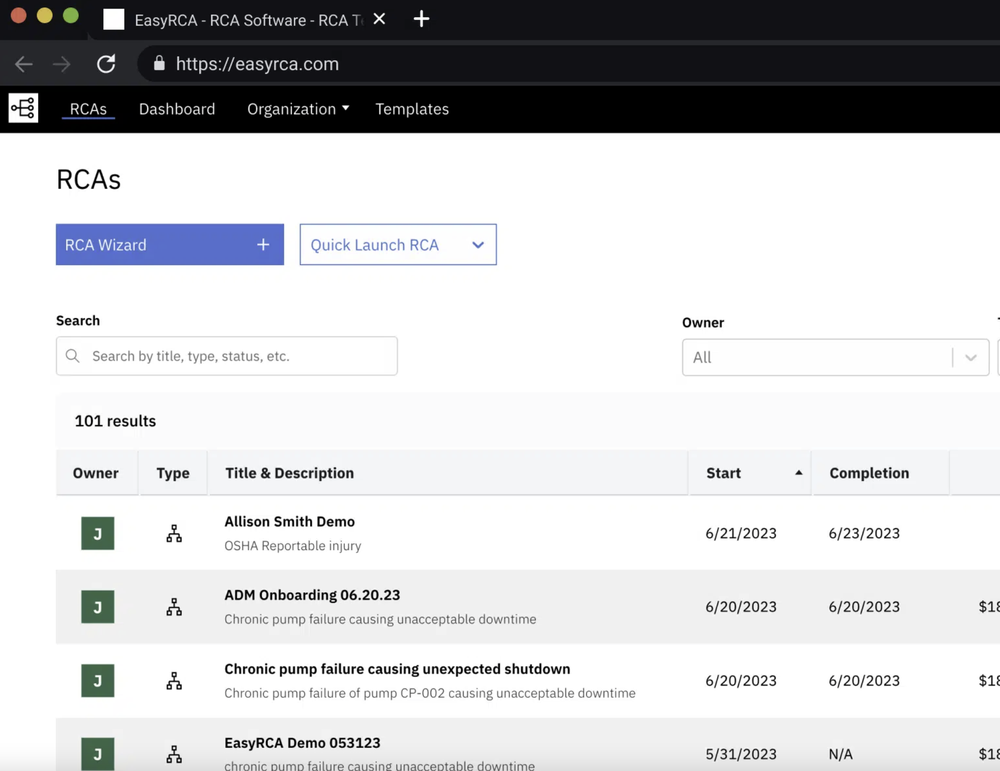1000x771 pixels.
Task: Click the RCAs page heading
Action: 89,179
